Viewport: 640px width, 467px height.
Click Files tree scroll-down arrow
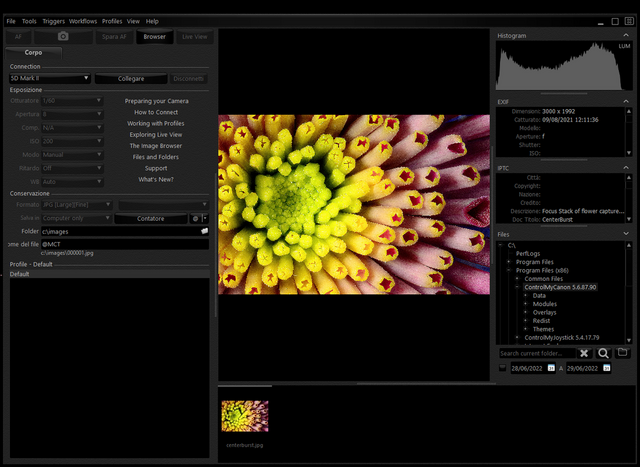point(629,340)
